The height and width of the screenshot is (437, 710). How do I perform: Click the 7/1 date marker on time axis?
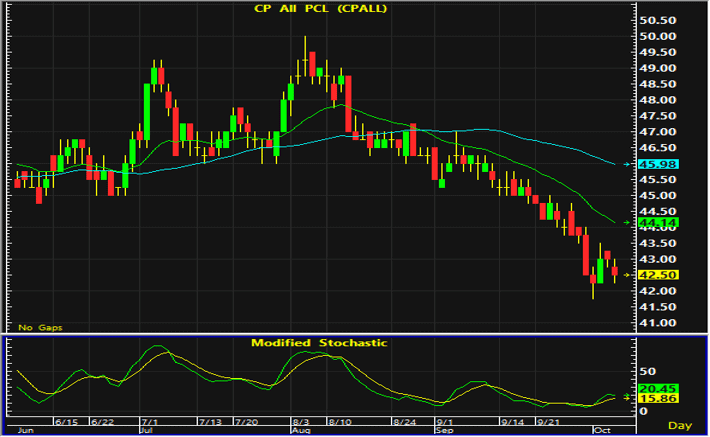[150, 422]
